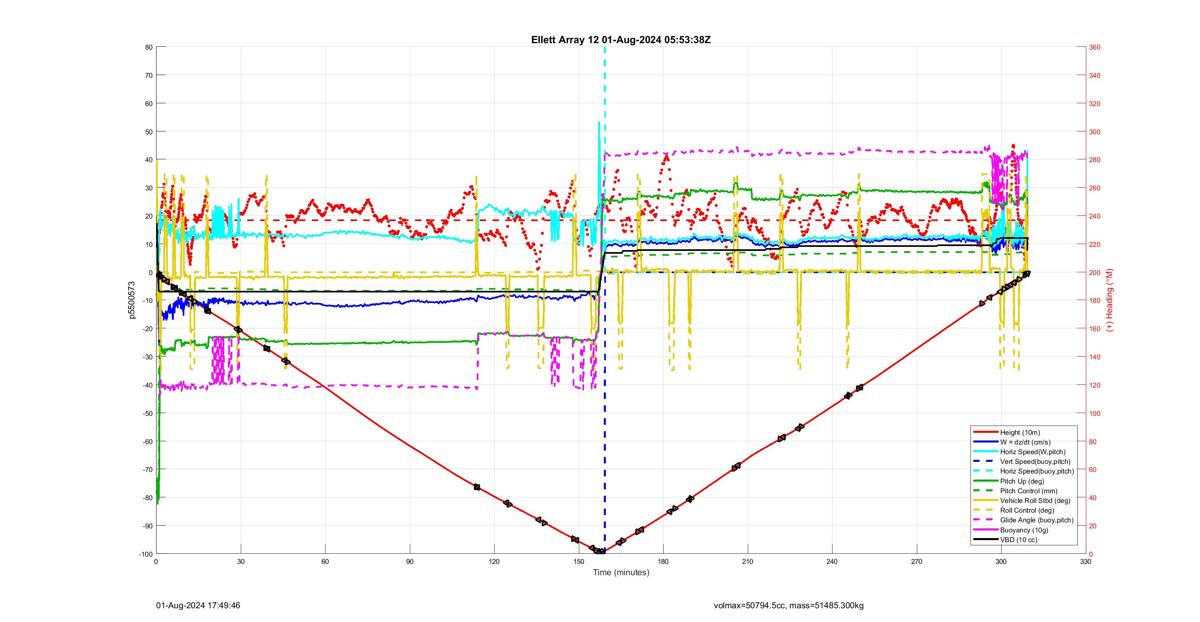
Task: Click the plot title "Ellett Array 12 01-Aug-2024 05:53:38Z"
Action: coord(620,39)
